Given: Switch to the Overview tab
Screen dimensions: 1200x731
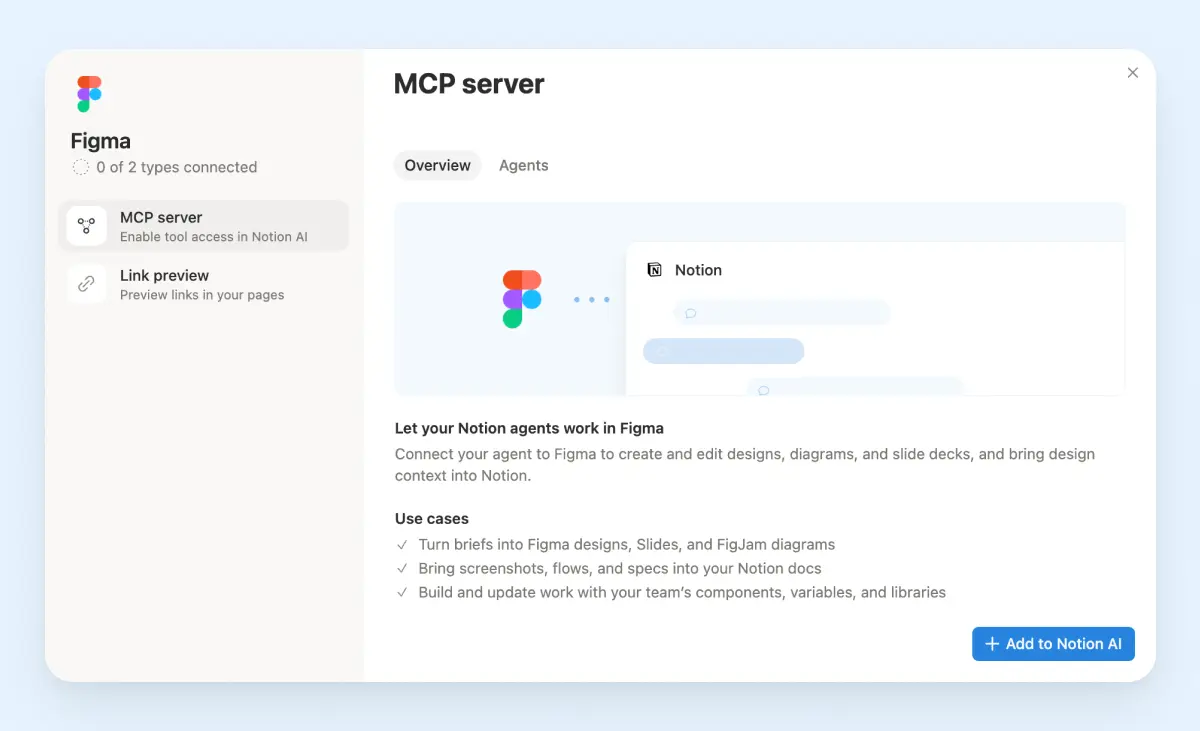Looking at the screenshot, I should coord(437,165).
